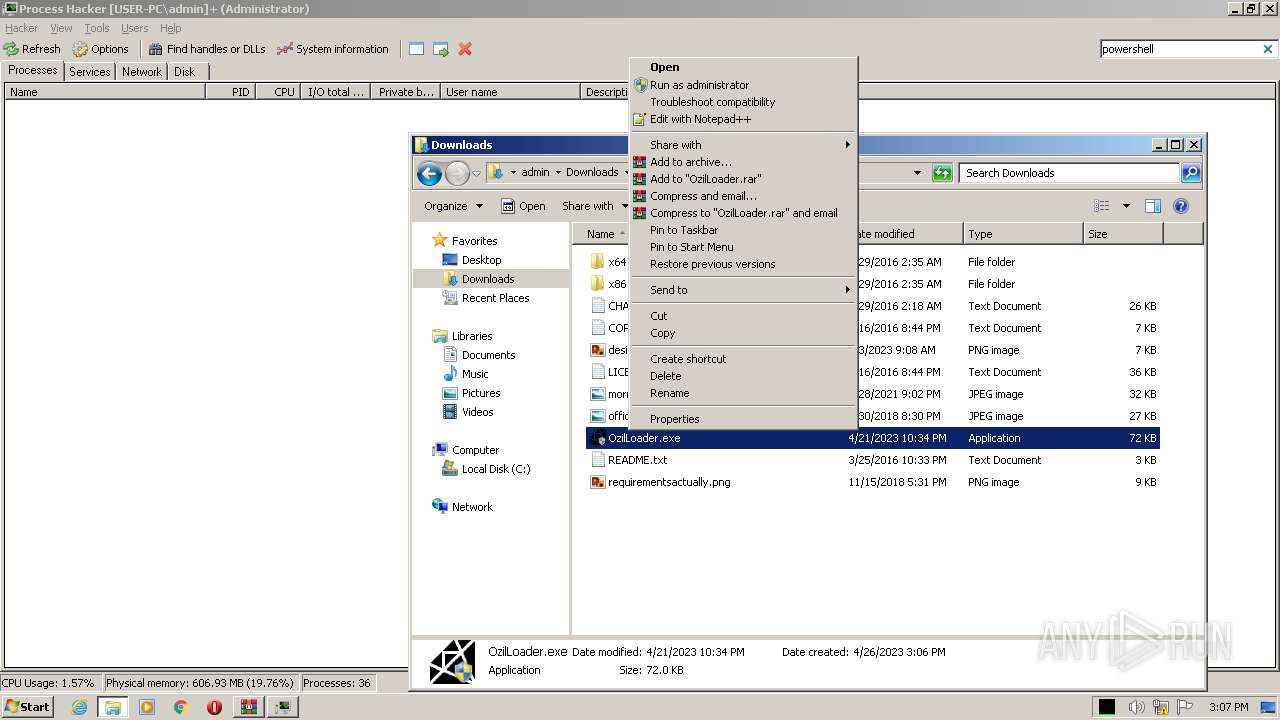The image size is (1280, 720).
Task: Select requirementsactually.png file
Action: (872, 482)
